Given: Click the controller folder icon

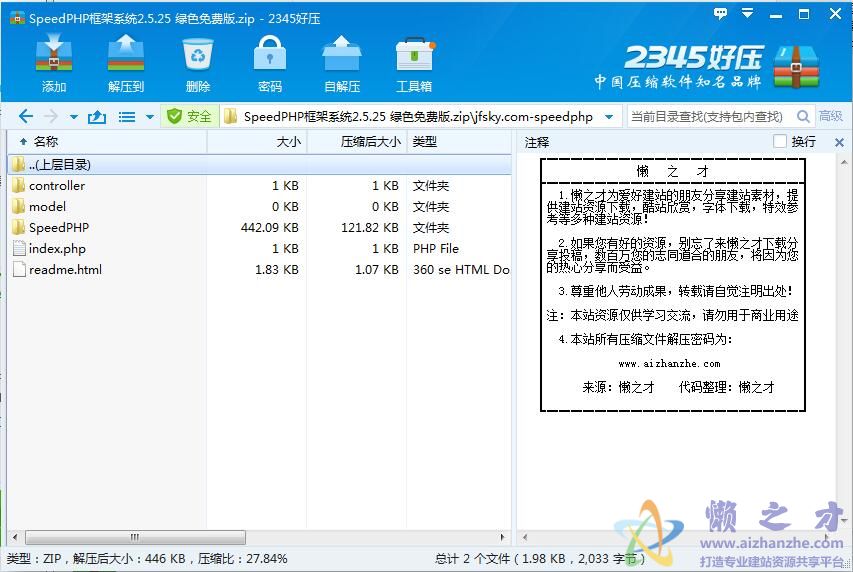Looking at the screenshot, I should point(18,186).
